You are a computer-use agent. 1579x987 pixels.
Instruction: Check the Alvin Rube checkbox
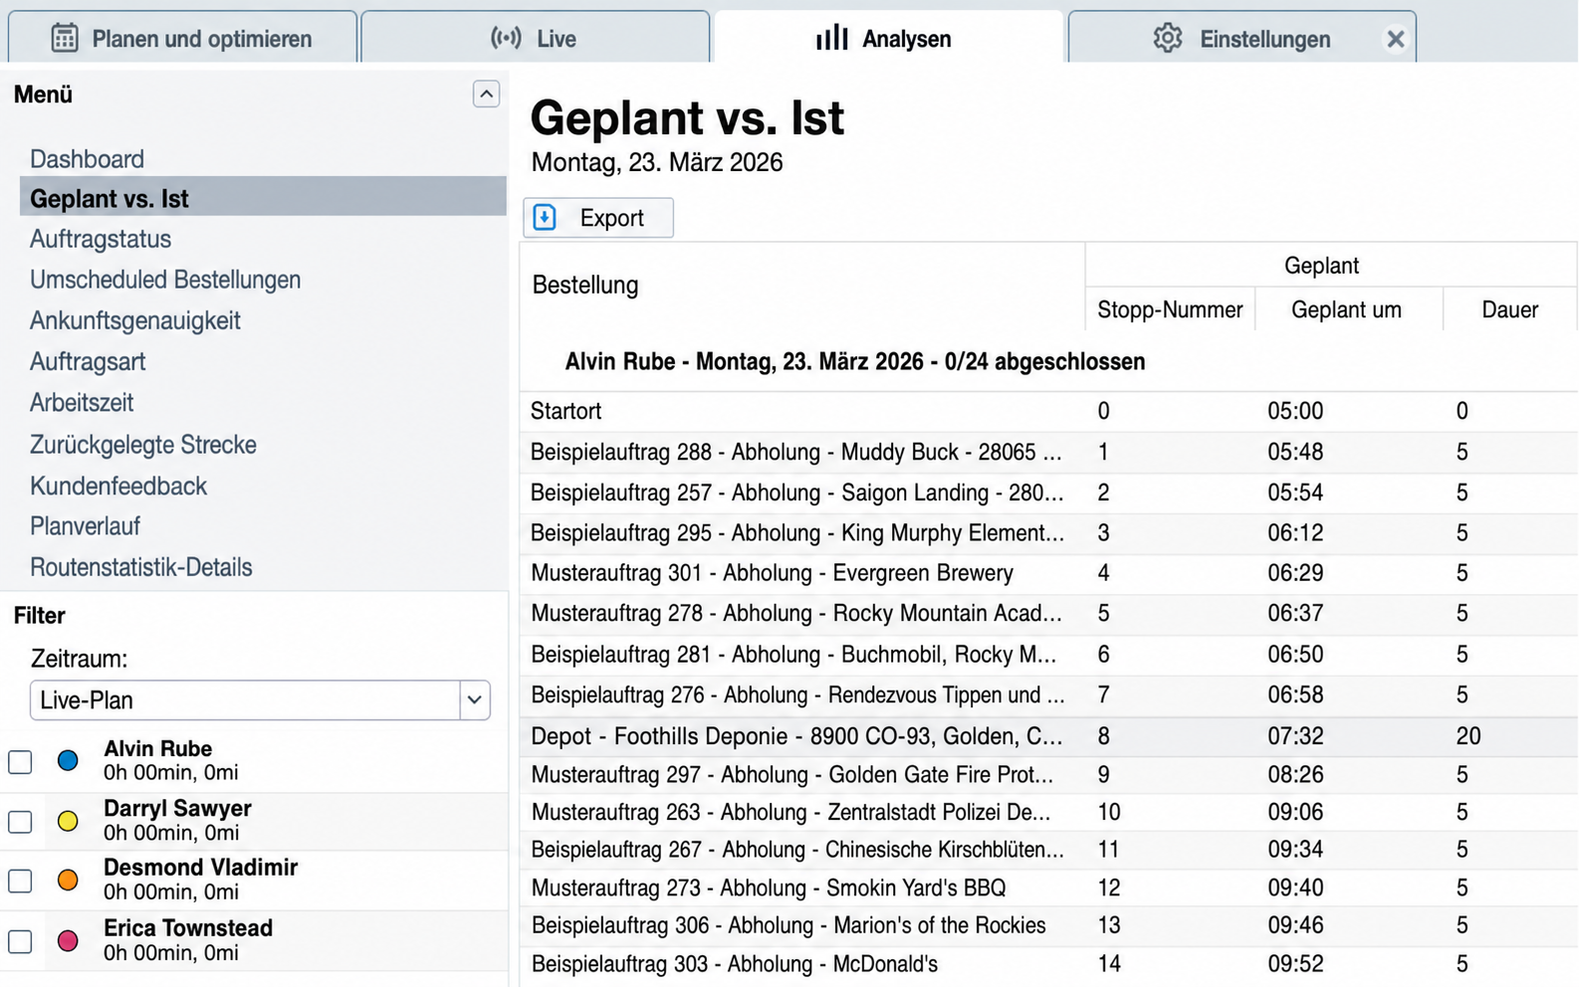point(20,761)
